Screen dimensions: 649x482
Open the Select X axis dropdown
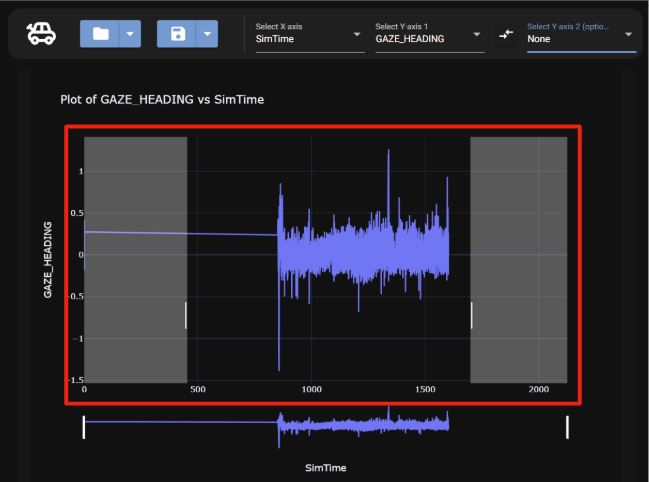pyautogui.click(x=310, y=38)
